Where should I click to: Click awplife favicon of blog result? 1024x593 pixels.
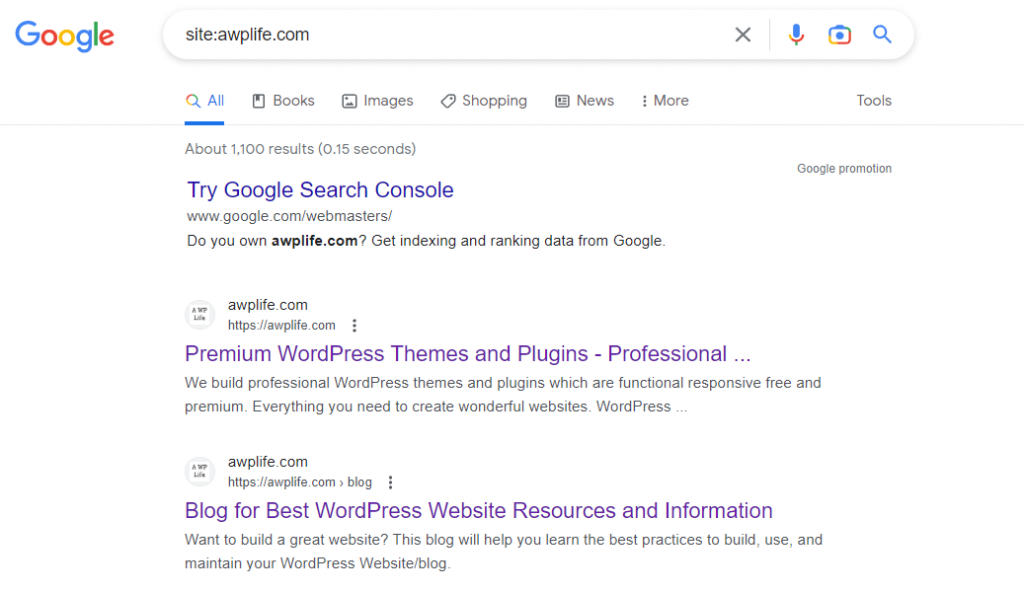200,472
